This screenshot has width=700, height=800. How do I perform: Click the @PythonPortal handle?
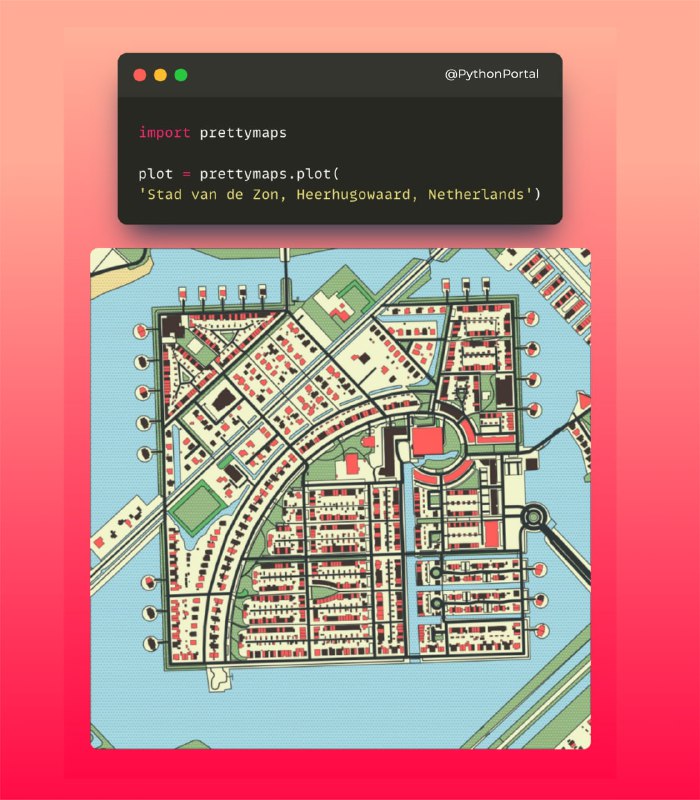(x=492, y=74)
